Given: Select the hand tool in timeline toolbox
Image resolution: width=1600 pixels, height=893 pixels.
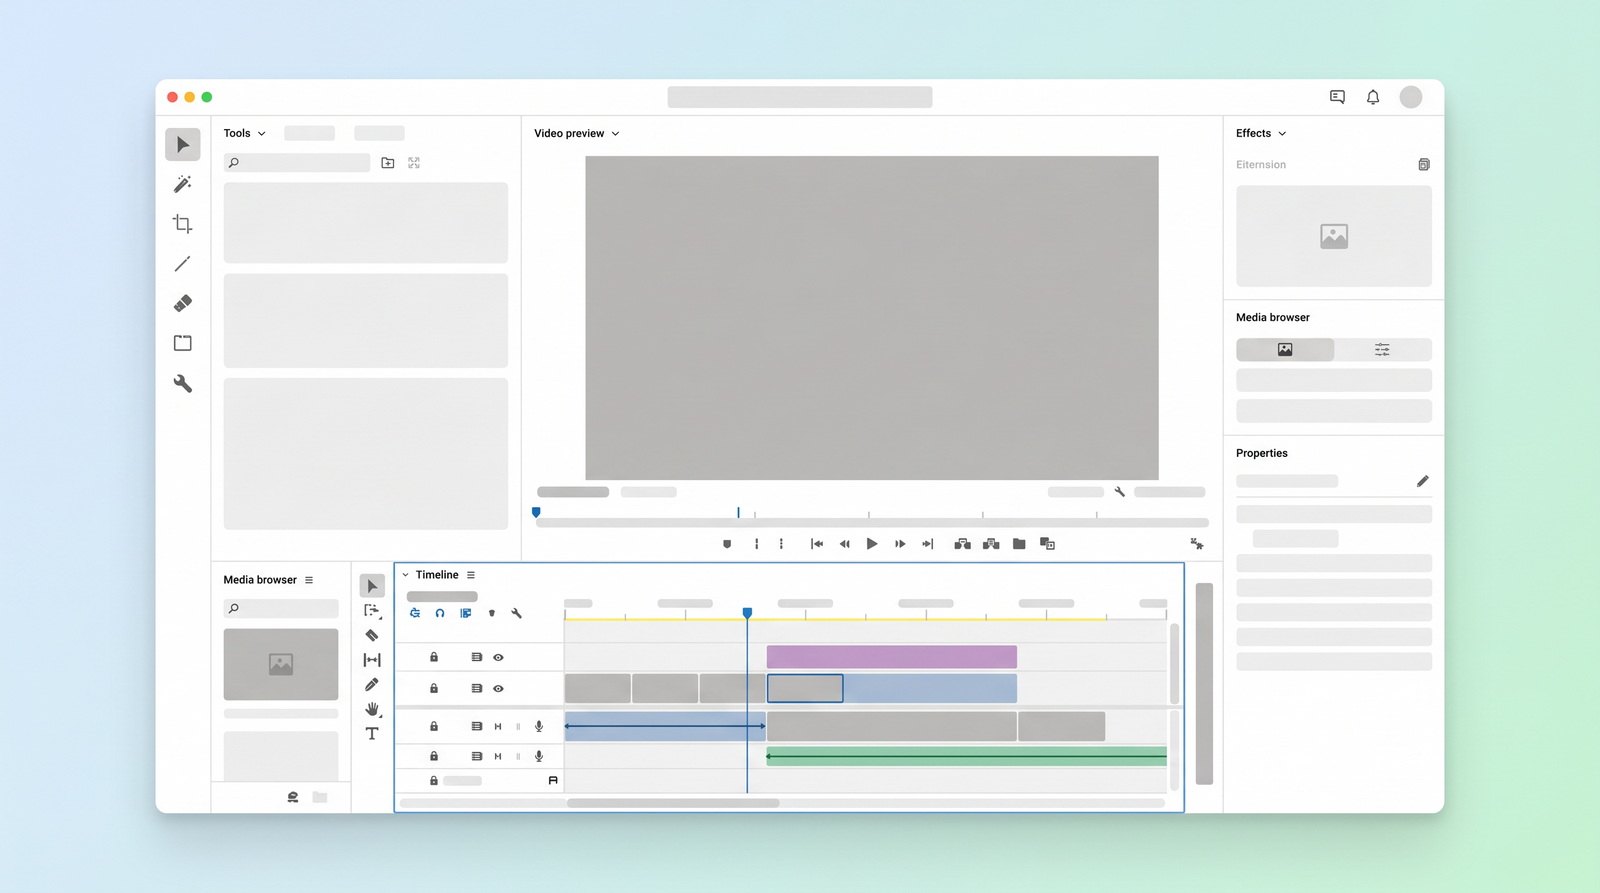Looking at the screenshot, I should tap(372, 709).
